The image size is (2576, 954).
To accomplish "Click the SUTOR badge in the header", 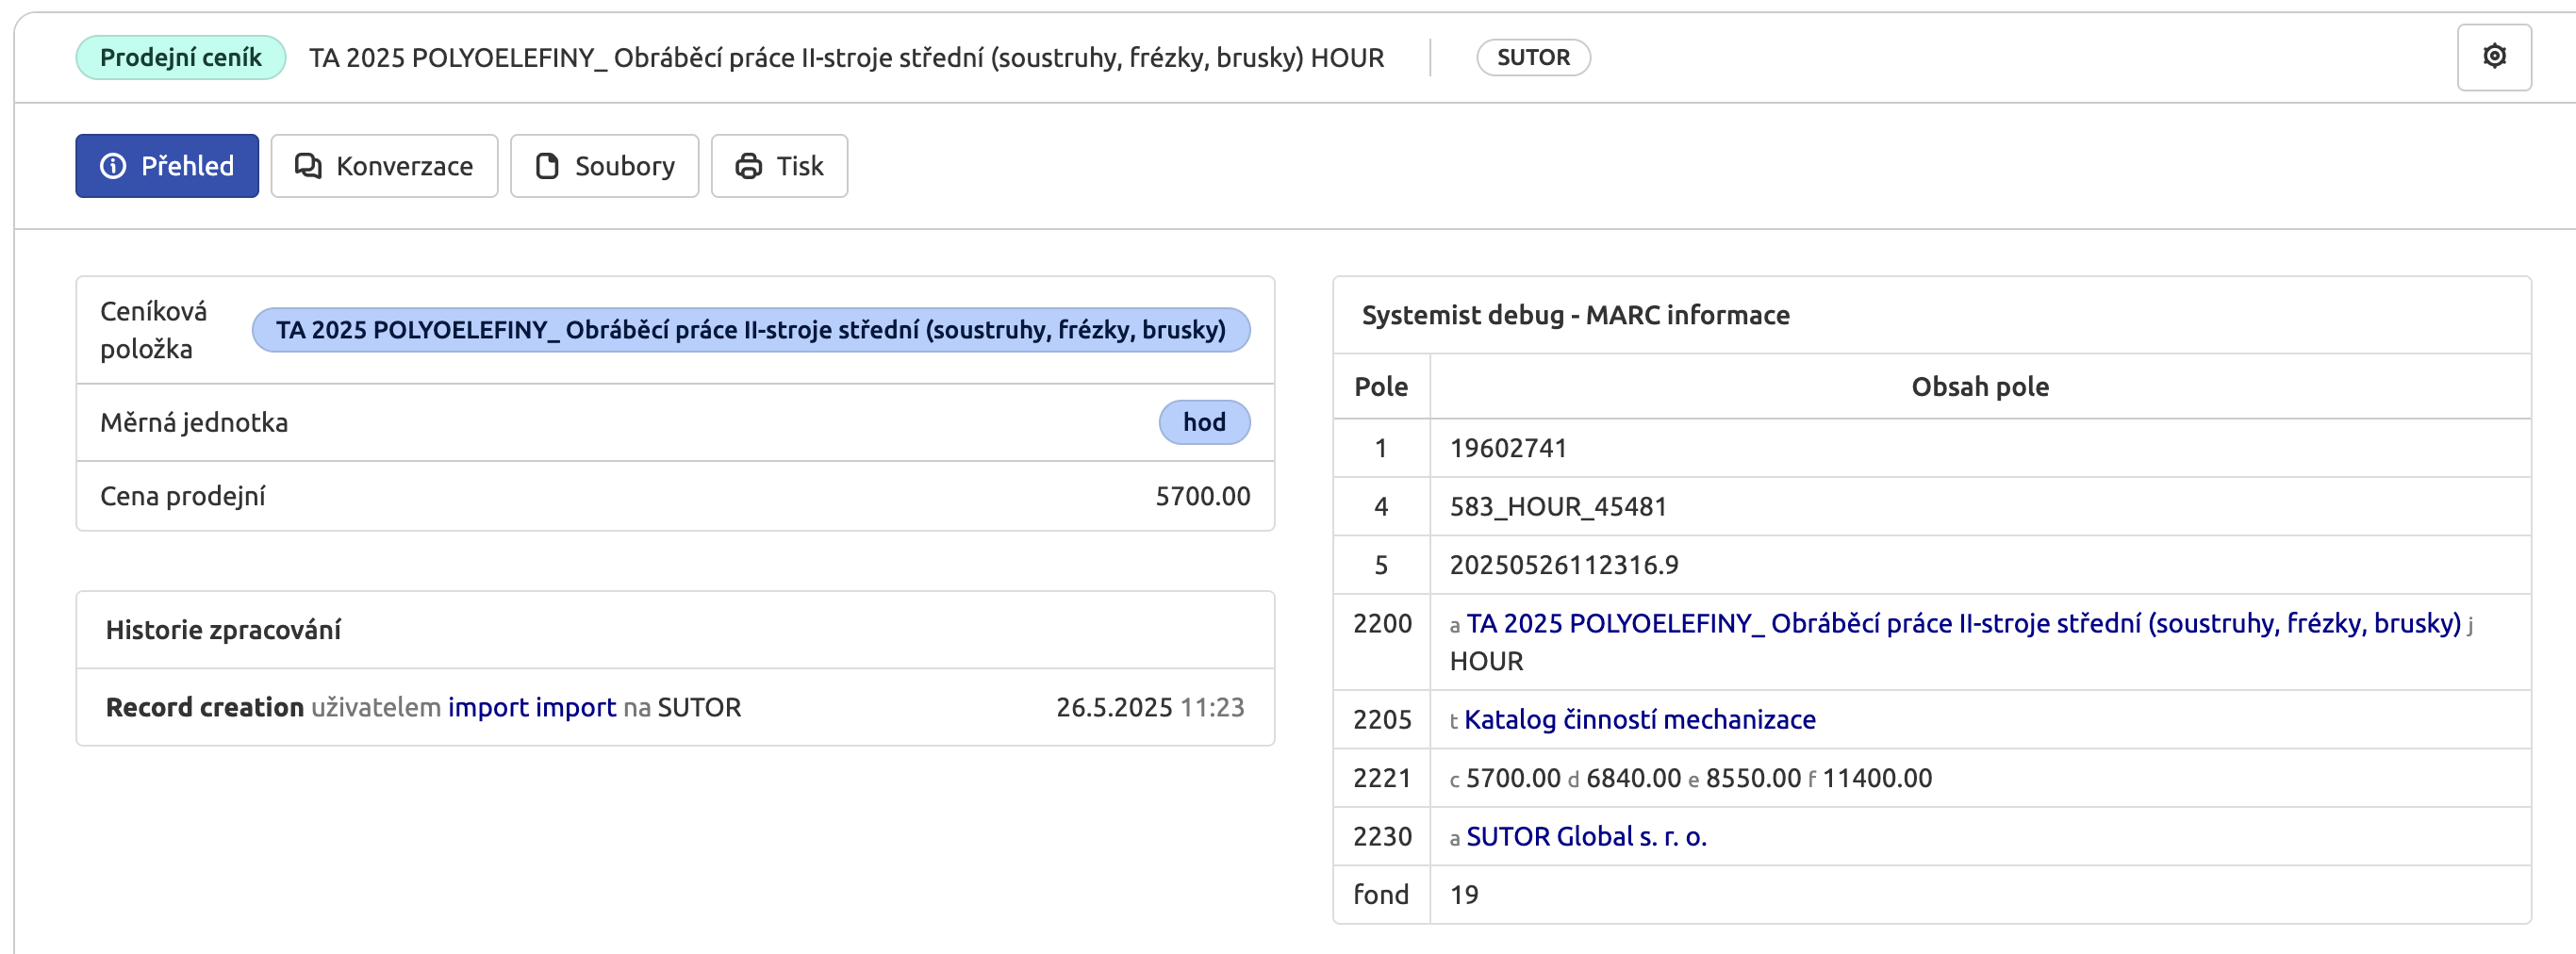I will 1534,57.
